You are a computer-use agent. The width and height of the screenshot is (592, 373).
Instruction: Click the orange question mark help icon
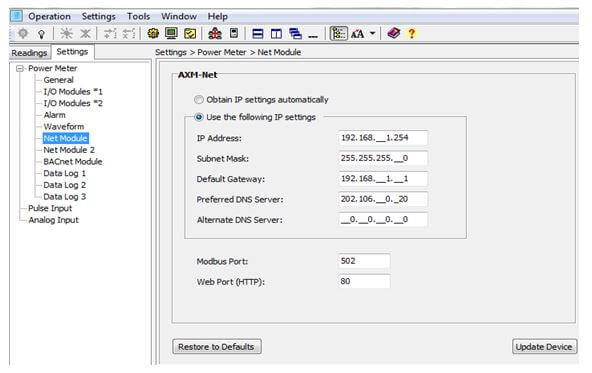412,34
